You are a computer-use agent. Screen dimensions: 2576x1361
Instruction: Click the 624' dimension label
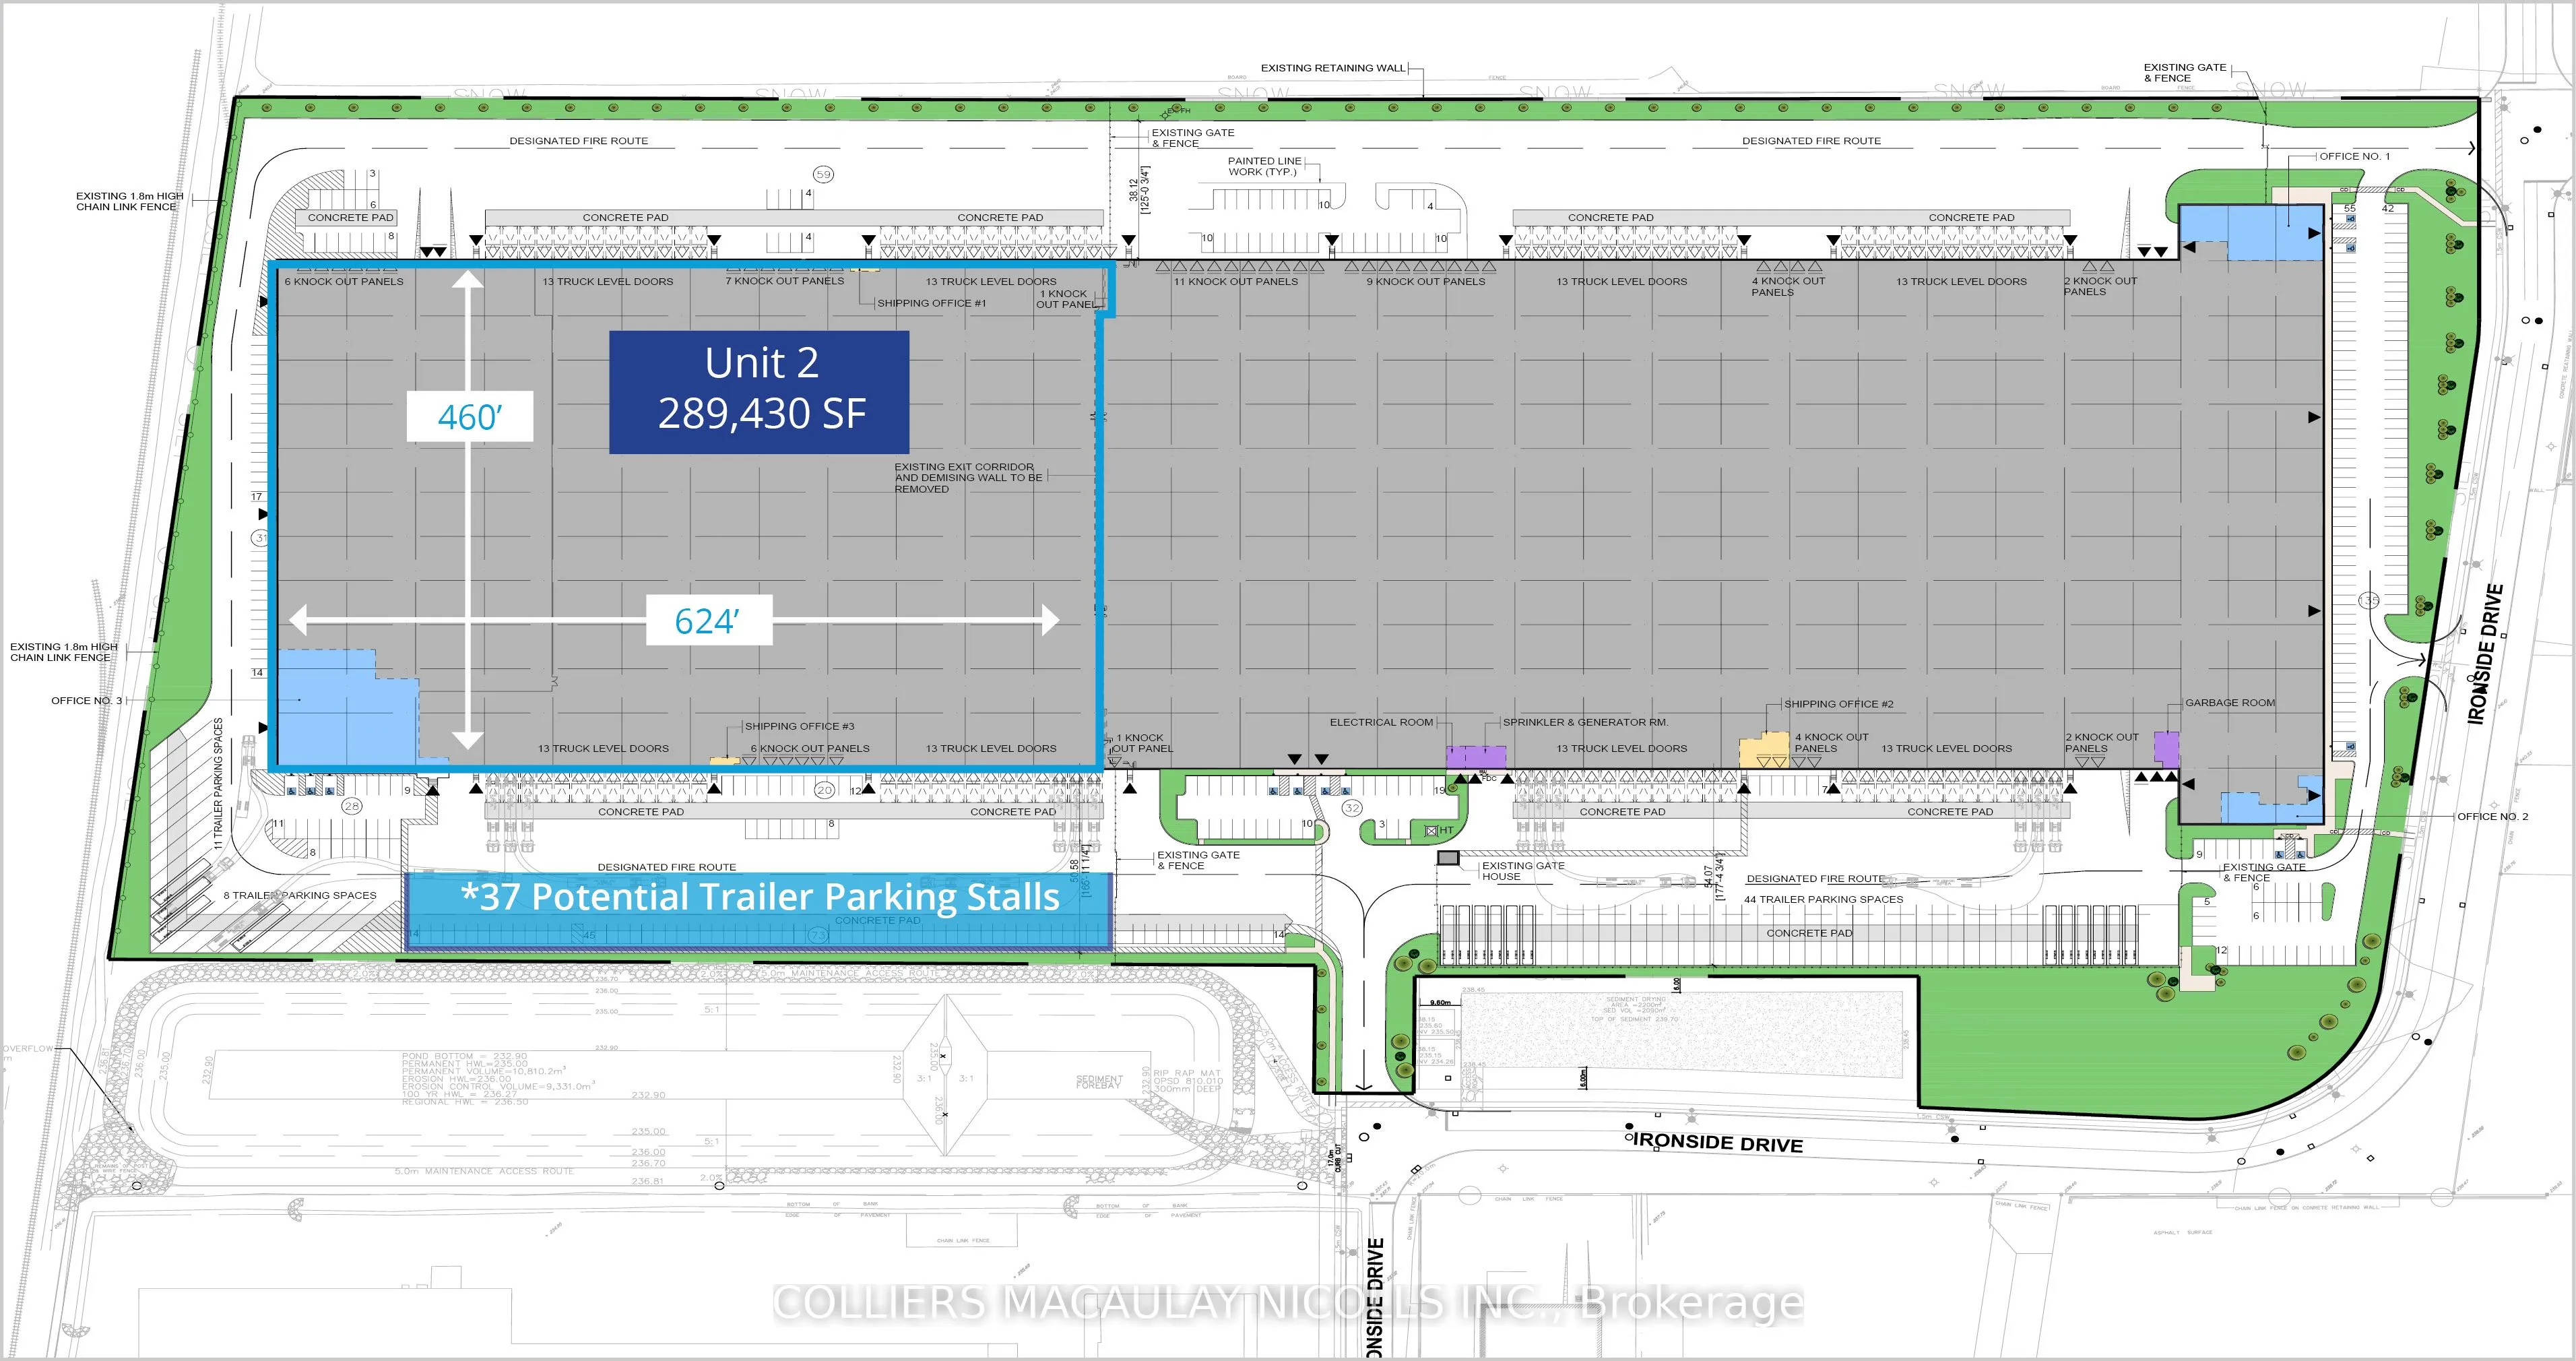pyautogui.click(x=708, y=621)
